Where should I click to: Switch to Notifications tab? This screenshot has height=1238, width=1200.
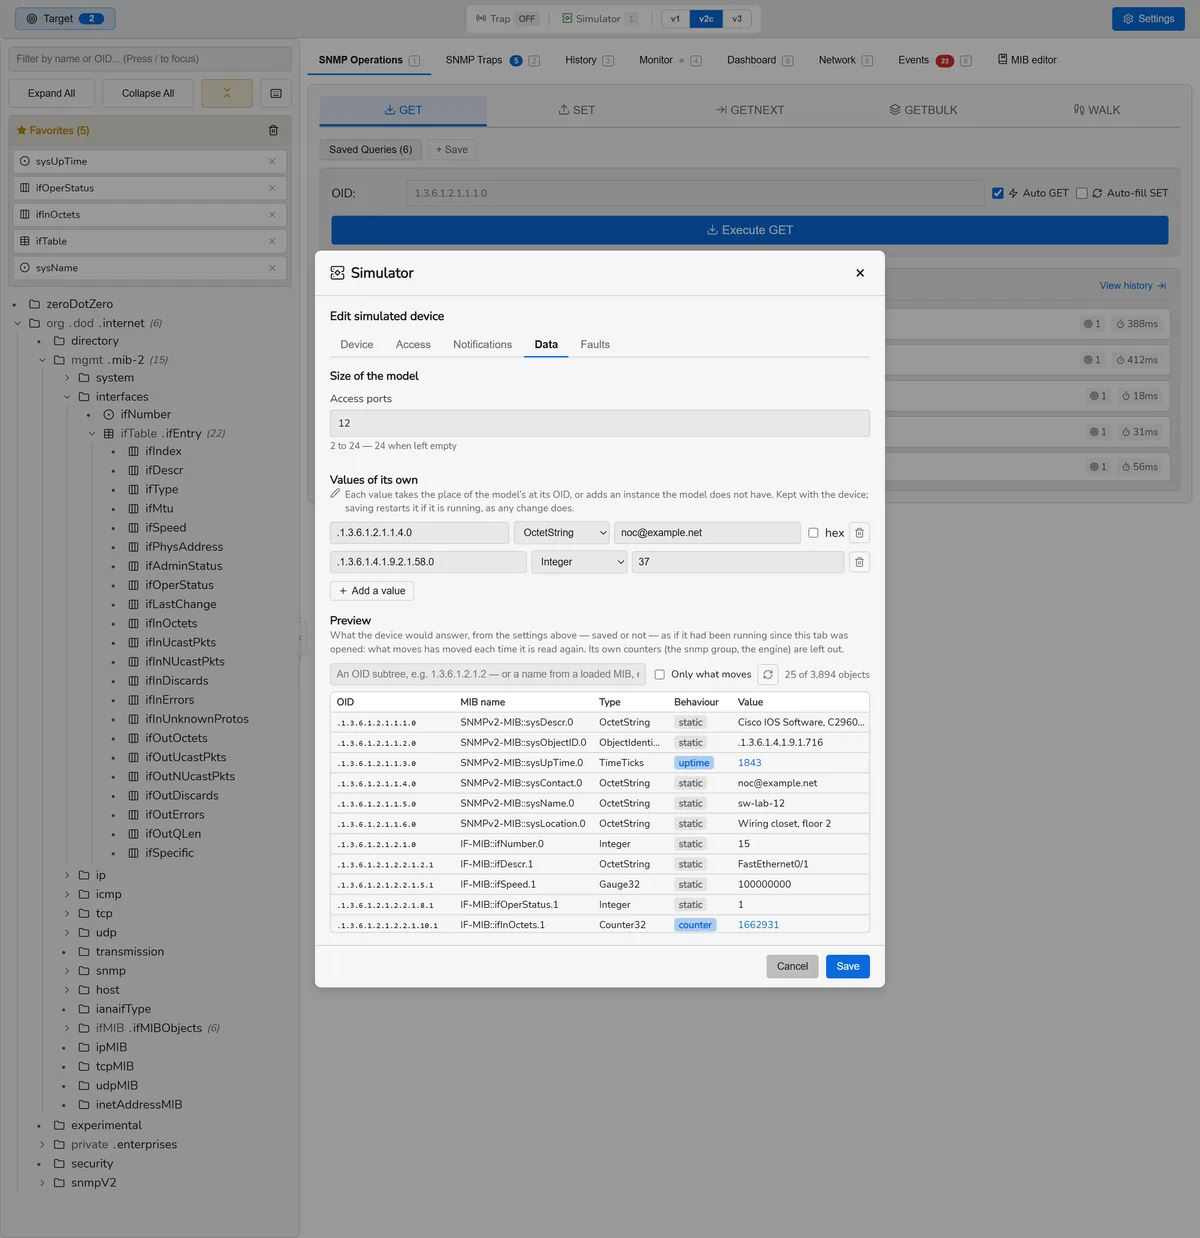coord(482,344)
